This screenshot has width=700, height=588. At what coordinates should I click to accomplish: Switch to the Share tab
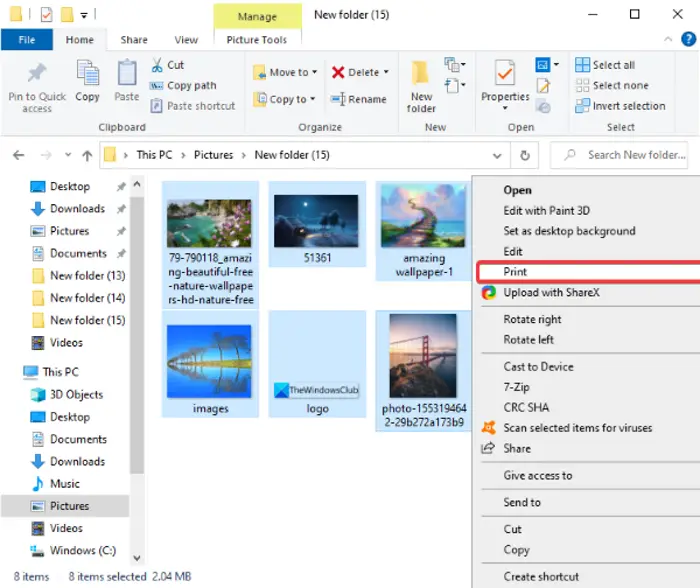coord(134,40)
